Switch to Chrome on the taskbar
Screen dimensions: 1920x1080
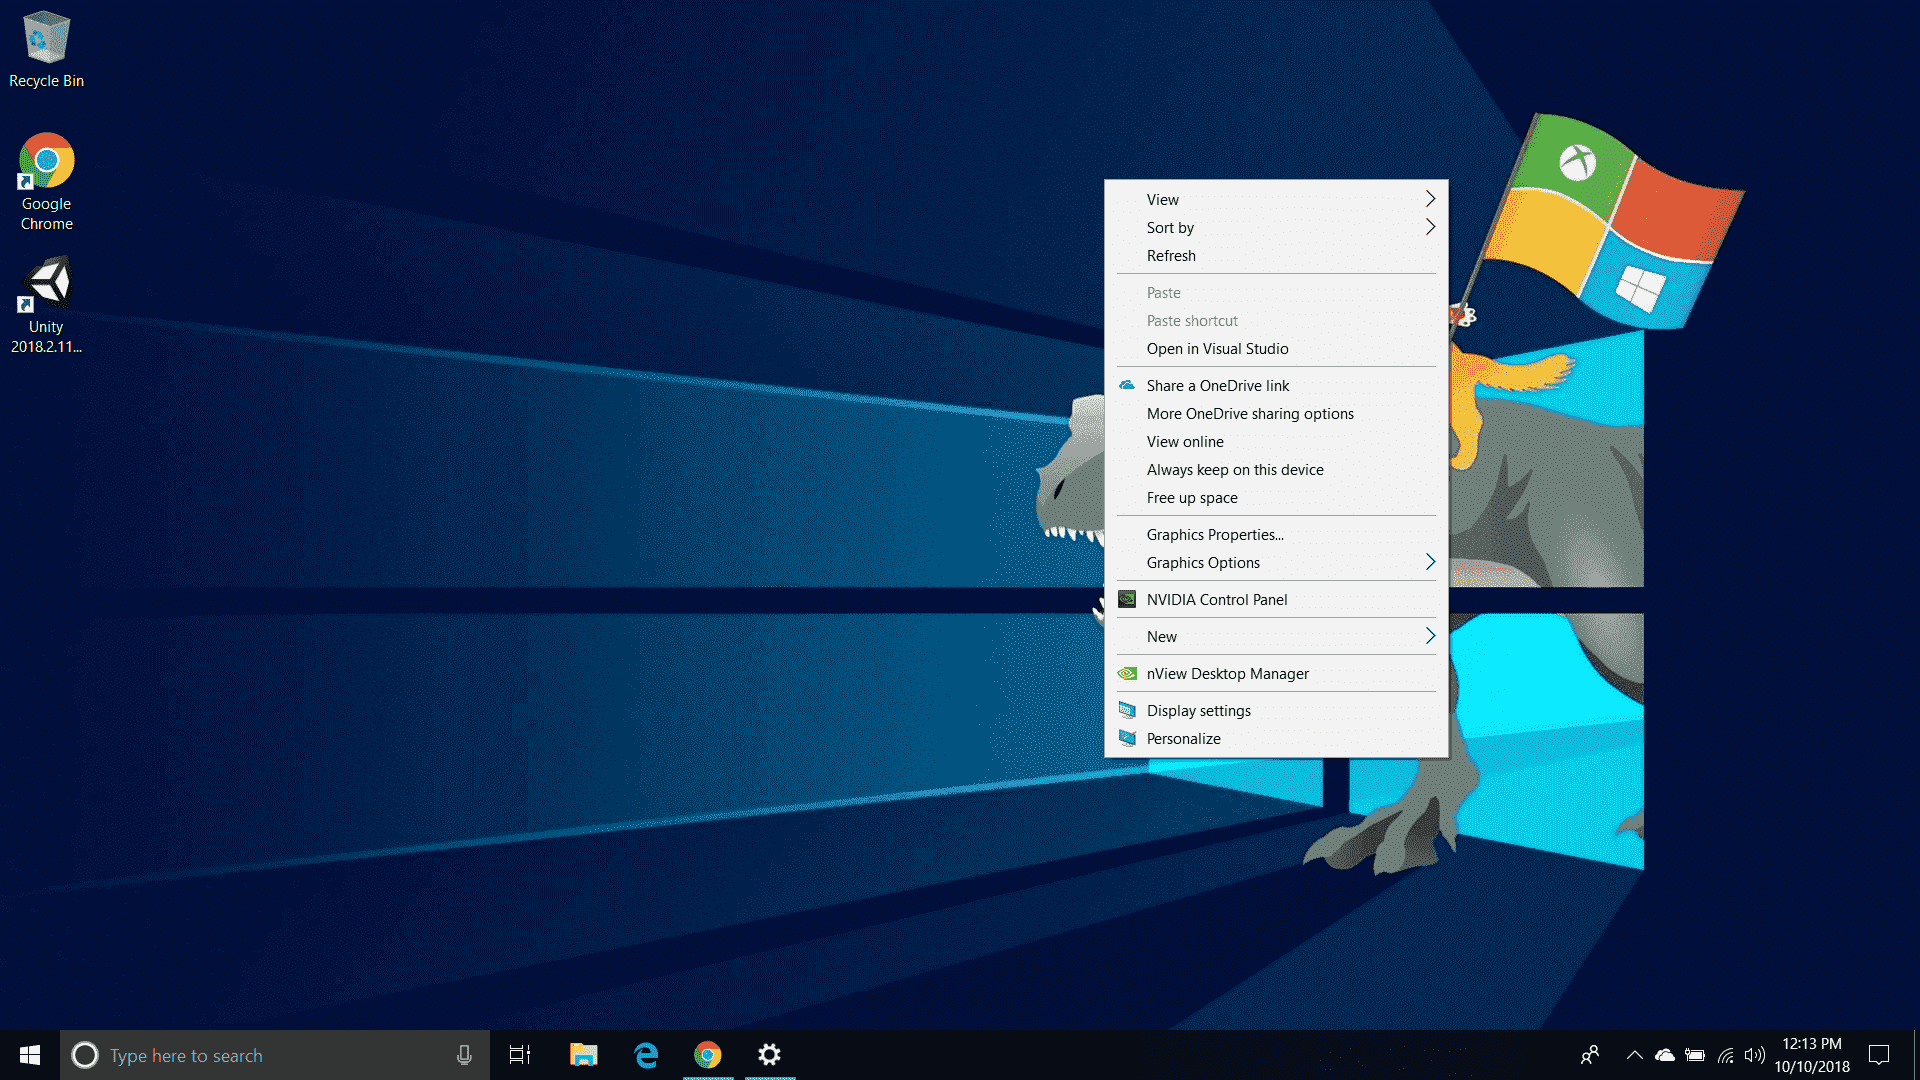(708, 1055)
